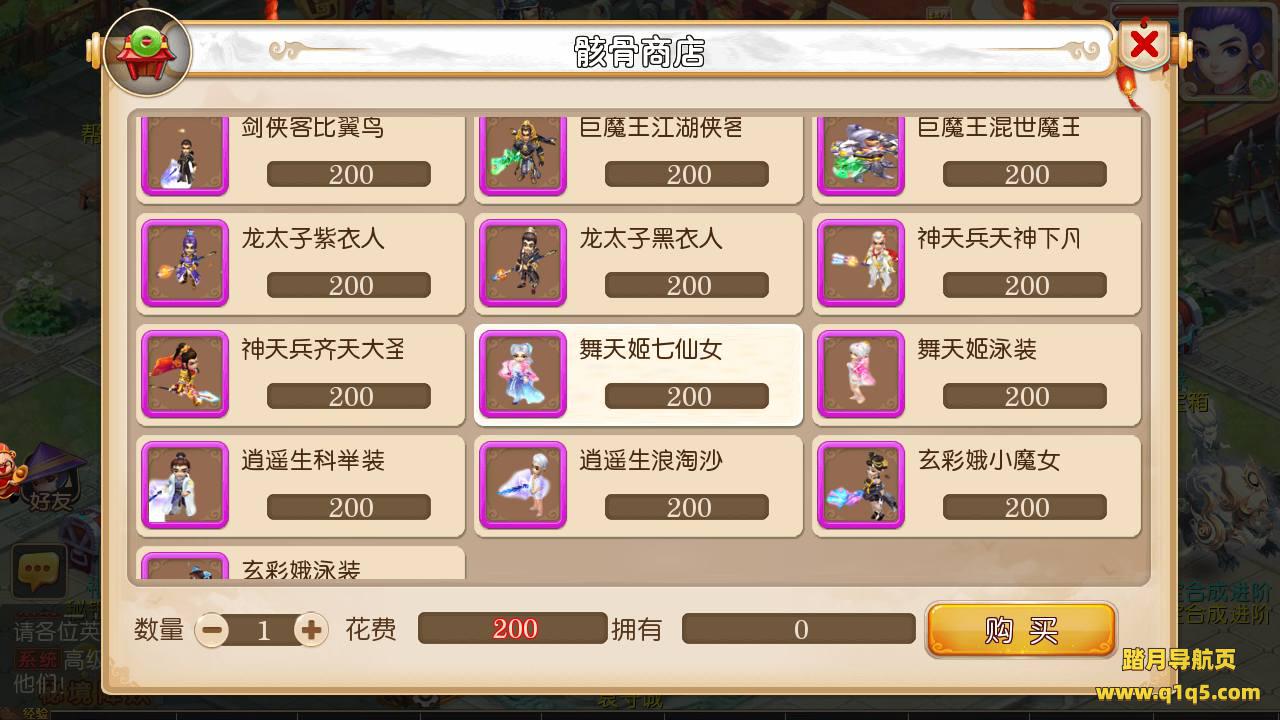Select the 玄彩娥小魔女 costume icon
Image resolution: width=1280 pixels, height=720 pixels.
861,486
